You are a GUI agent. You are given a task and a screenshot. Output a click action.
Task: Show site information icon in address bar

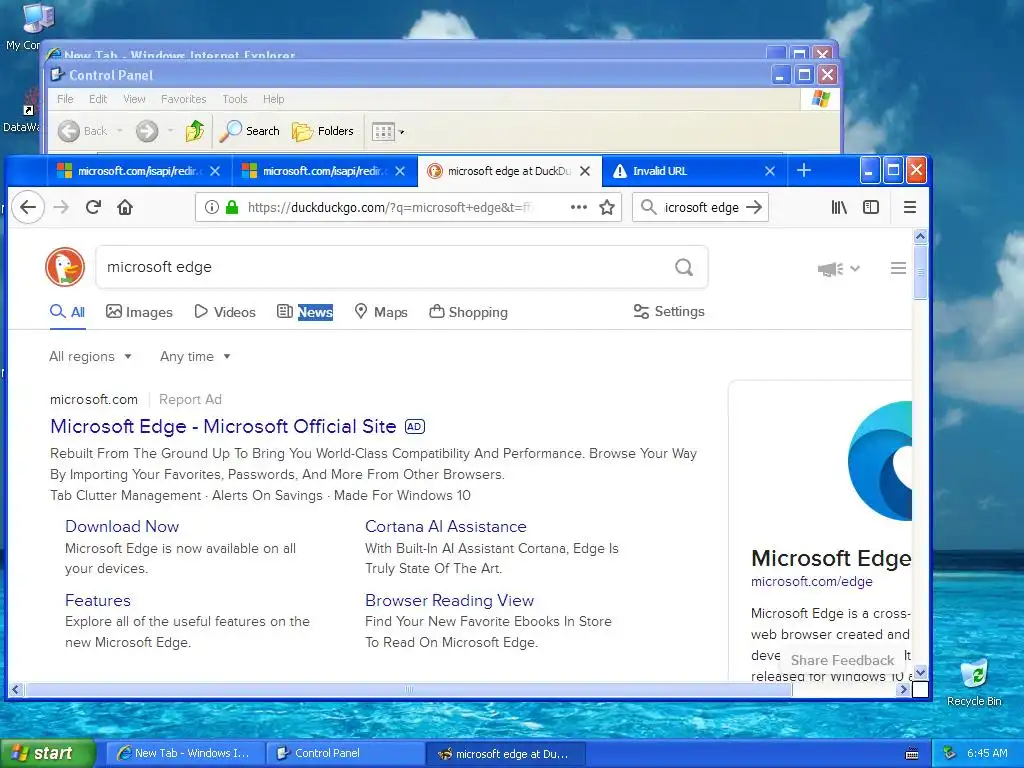(211, 208)
